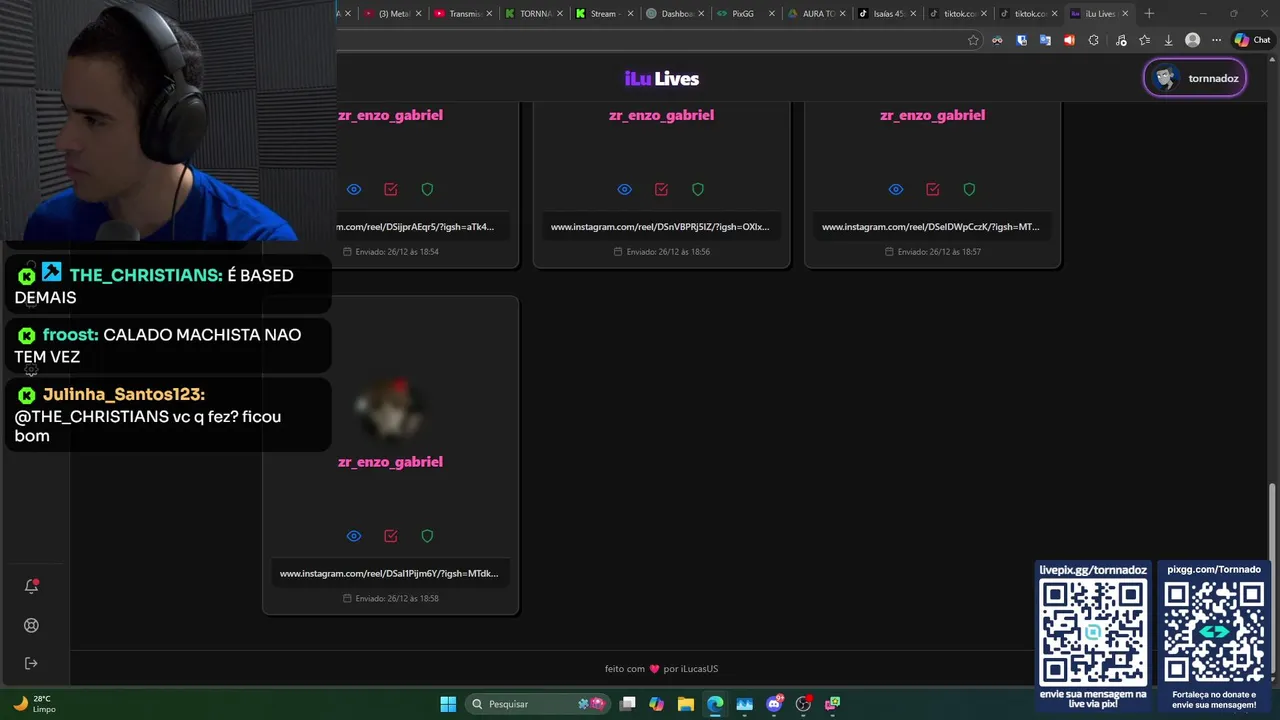Click the red check-mark icon on the DSijprAEqr5 card

pyautogui.click(x=390, y=189)
